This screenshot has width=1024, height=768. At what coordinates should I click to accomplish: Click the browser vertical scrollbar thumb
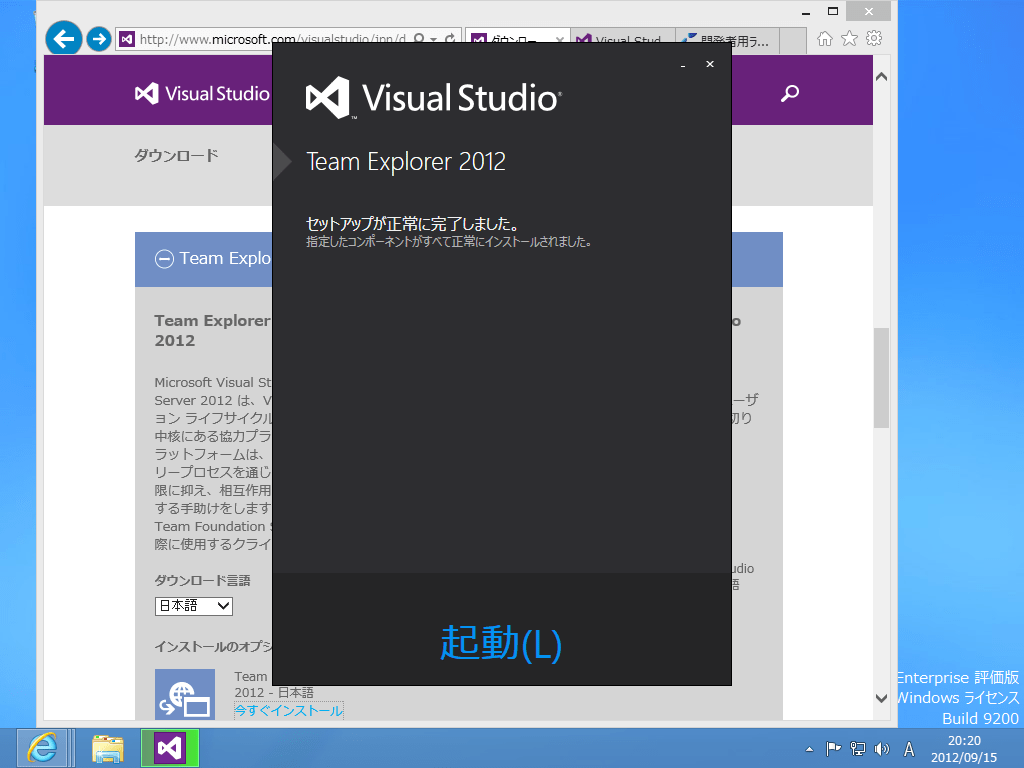(881, 377)
